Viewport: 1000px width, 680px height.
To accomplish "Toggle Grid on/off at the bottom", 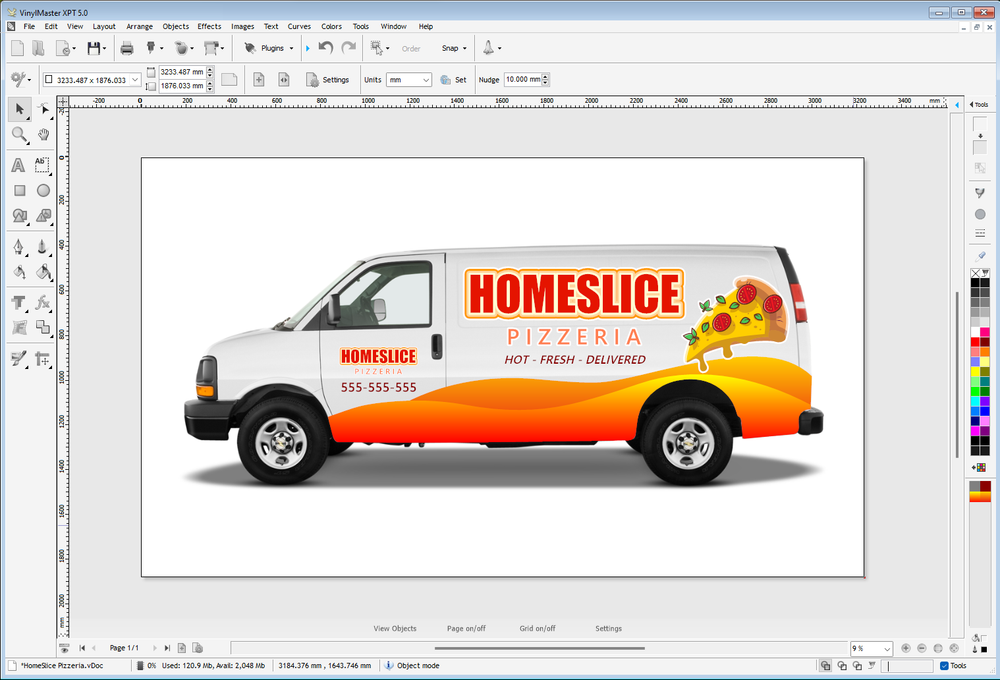I will pyautogui.click(x=537, y=628).
